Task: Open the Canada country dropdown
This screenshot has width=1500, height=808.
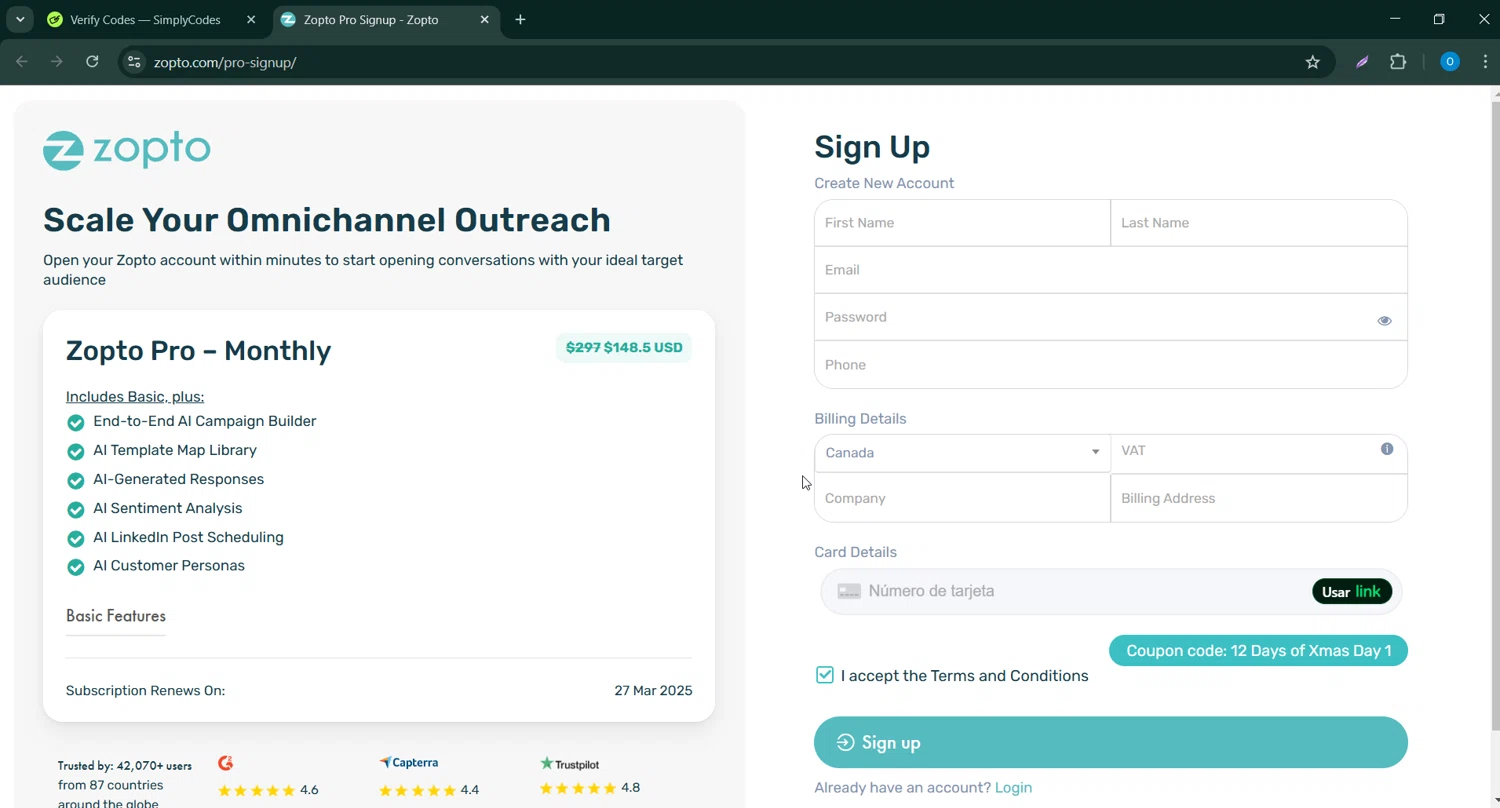Action: [x=962, y=453]
